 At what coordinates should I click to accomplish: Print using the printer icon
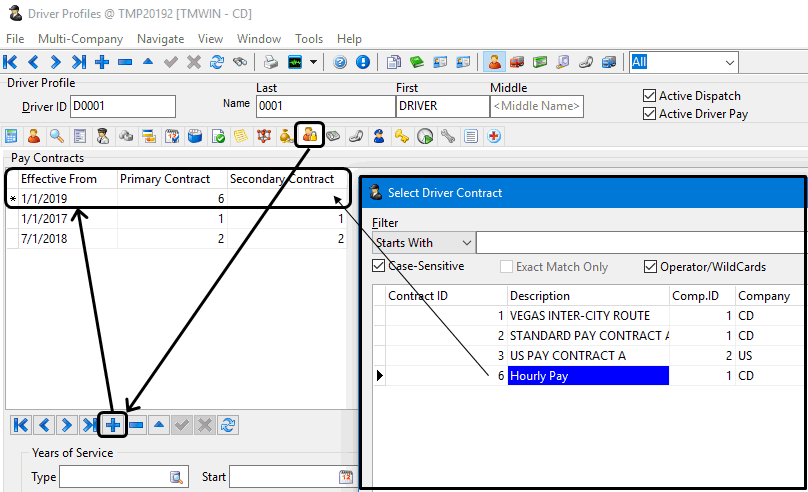271,62
